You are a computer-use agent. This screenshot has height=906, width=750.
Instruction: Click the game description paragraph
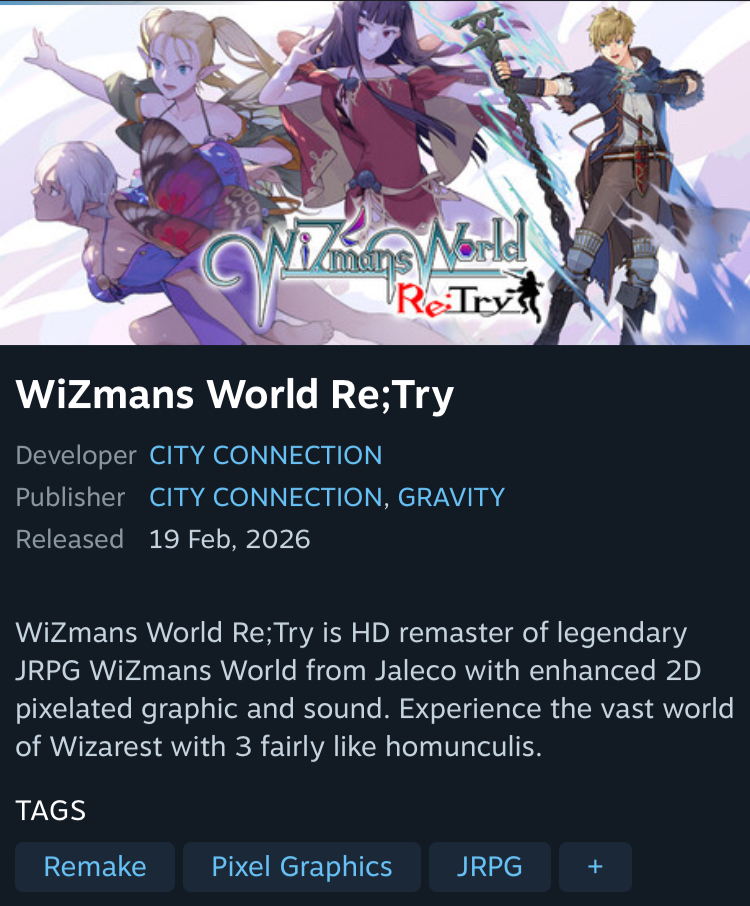point(374,690)
